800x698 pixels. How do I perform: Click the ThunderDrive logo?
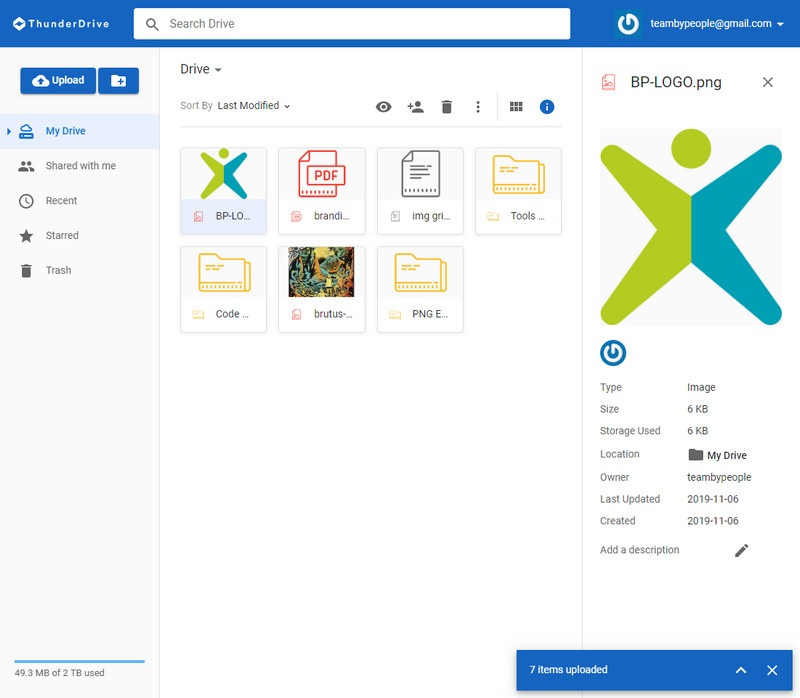pyautogui.click(x=62, y=24)
